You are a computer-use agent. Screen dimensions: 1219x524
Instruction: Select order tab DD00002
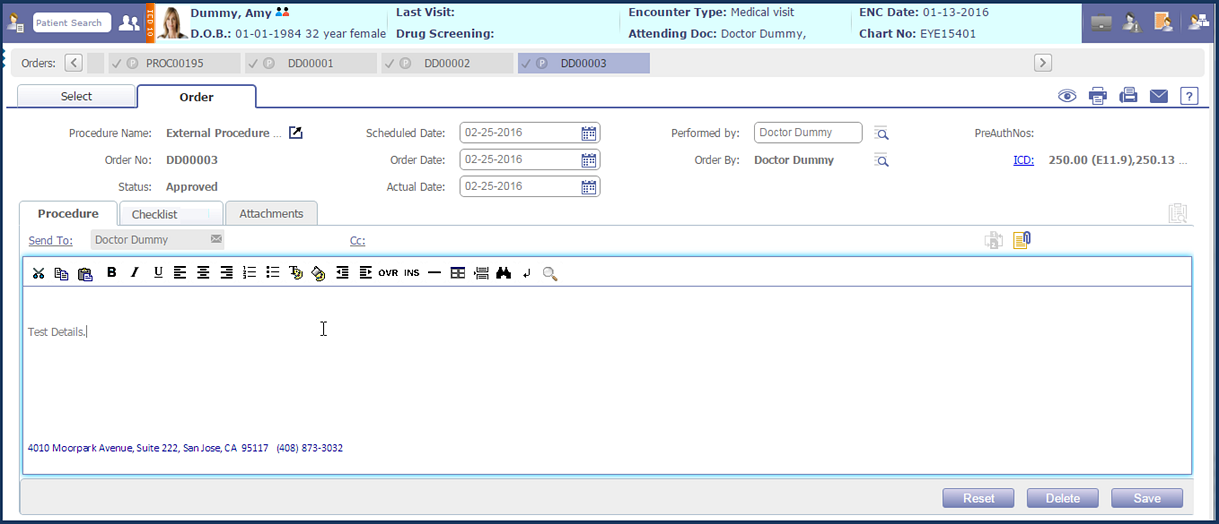tap(447, 63)
